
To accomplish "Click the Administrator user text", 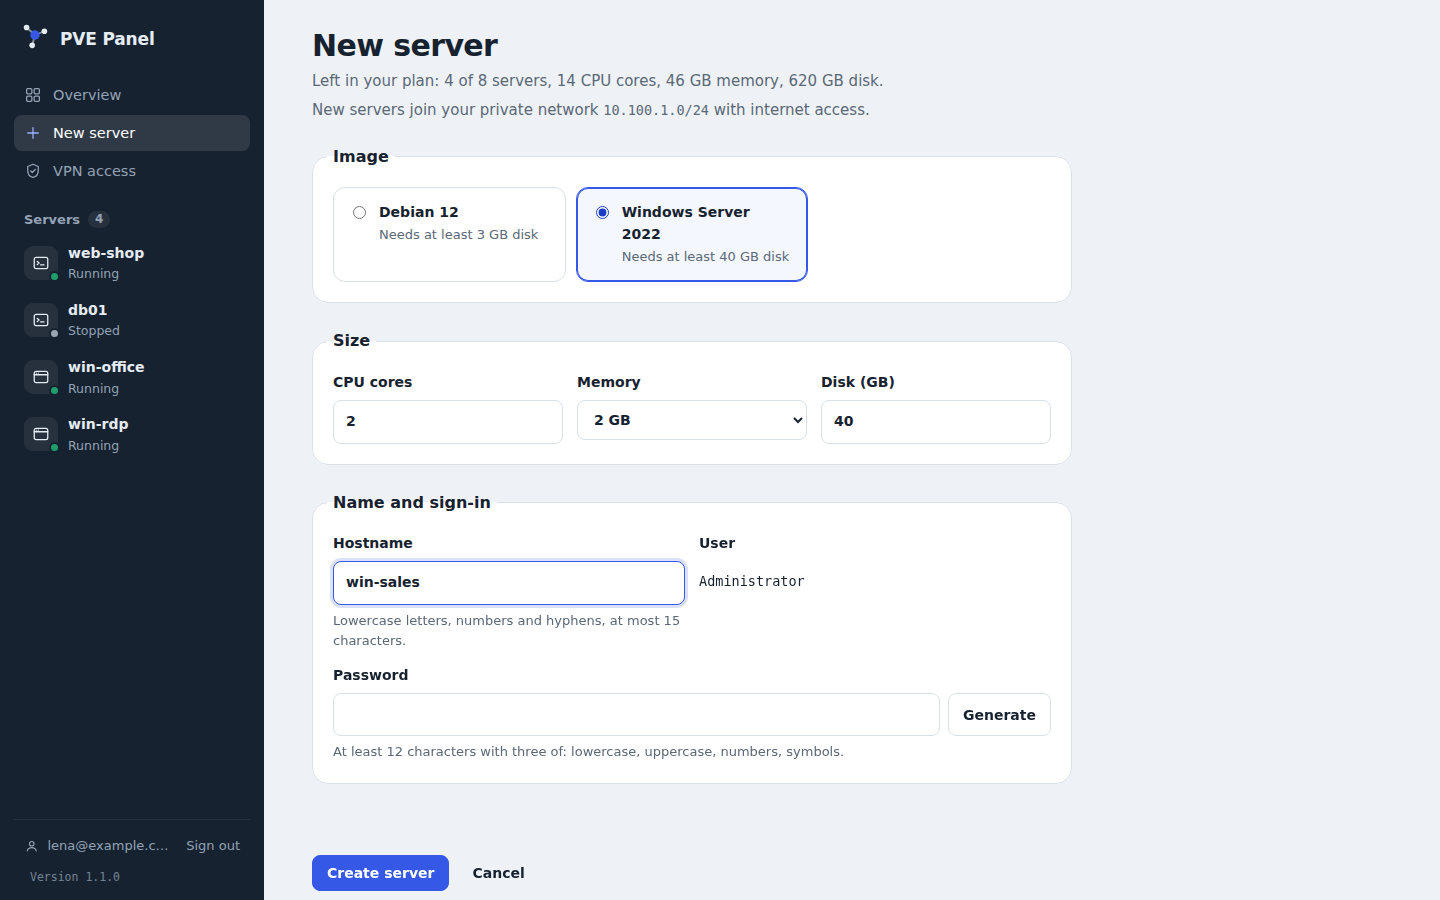I will (x=752, y=581).
